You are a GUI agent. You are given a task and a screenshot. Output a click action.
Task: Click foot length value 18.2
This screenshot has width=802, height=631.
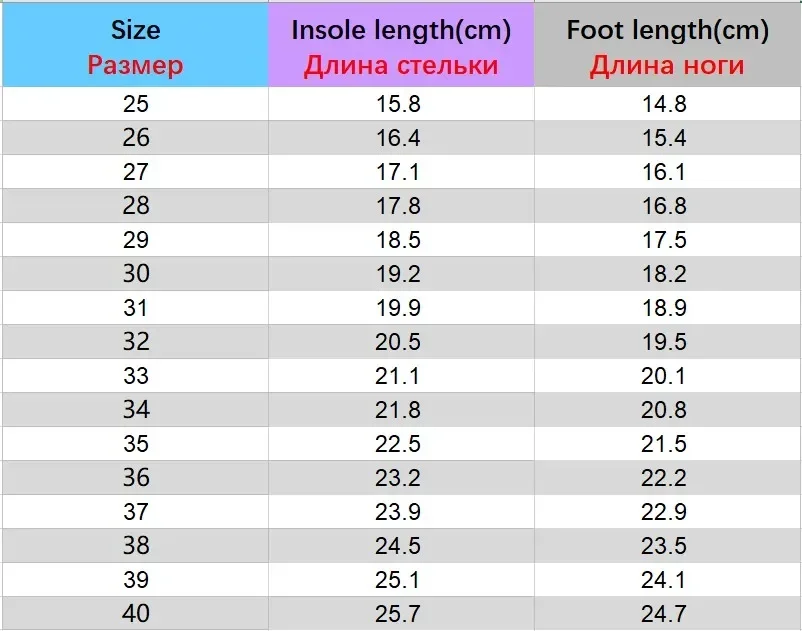664,274
